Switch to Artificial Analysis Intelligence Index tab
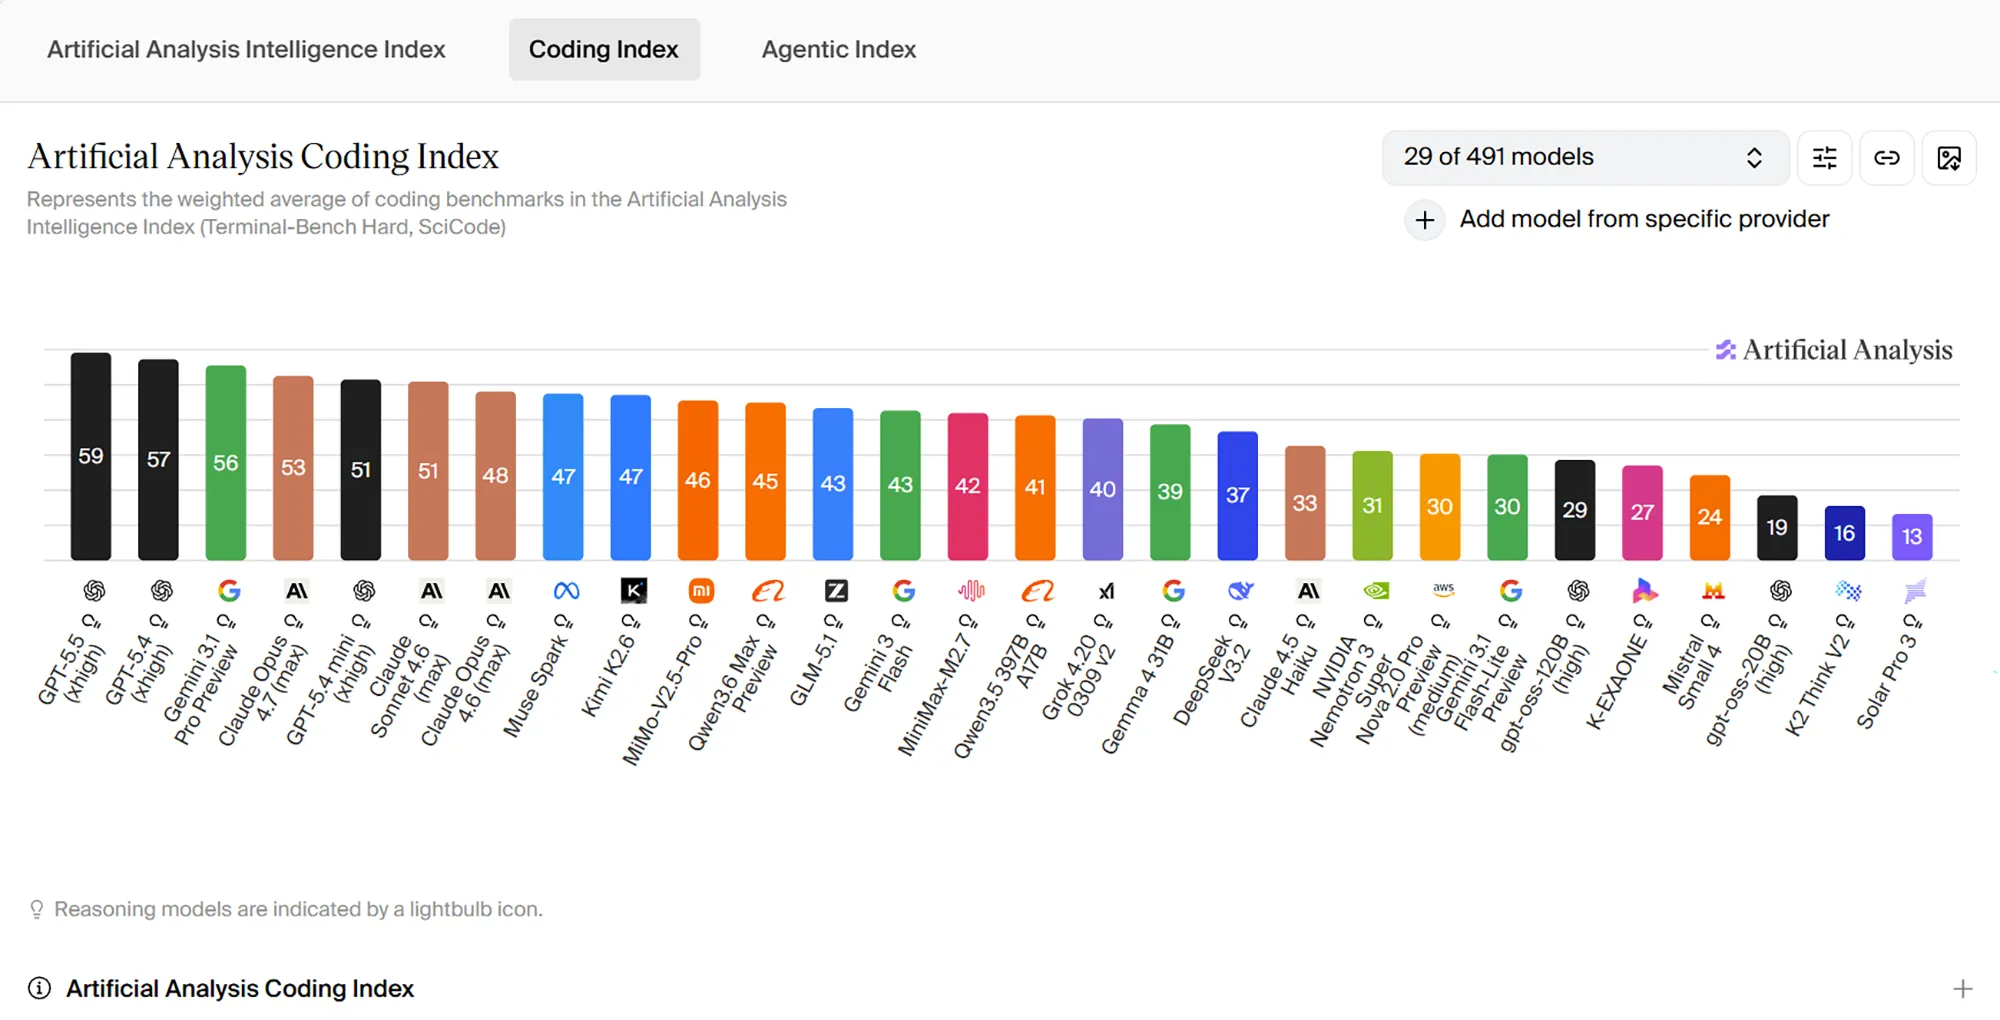This screenshot has width=2000, height=1020. tap(246, 49)
